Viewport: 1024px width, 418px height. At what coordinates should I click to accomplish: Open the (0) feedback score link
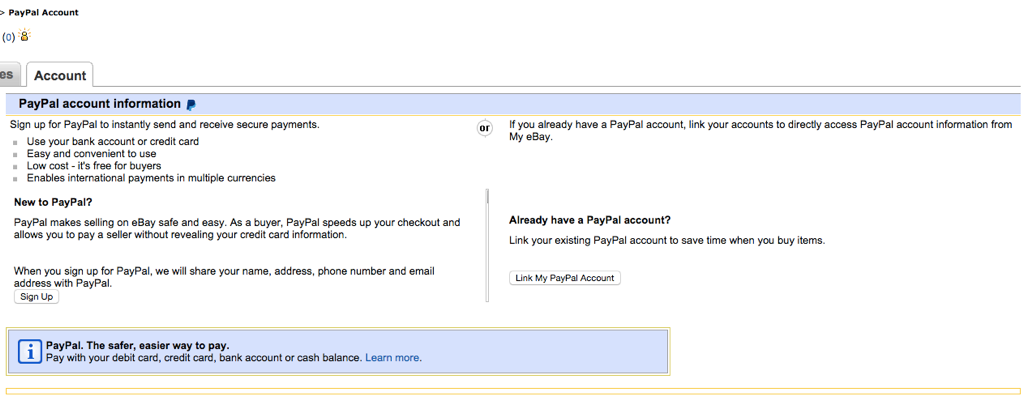point(8,37)
